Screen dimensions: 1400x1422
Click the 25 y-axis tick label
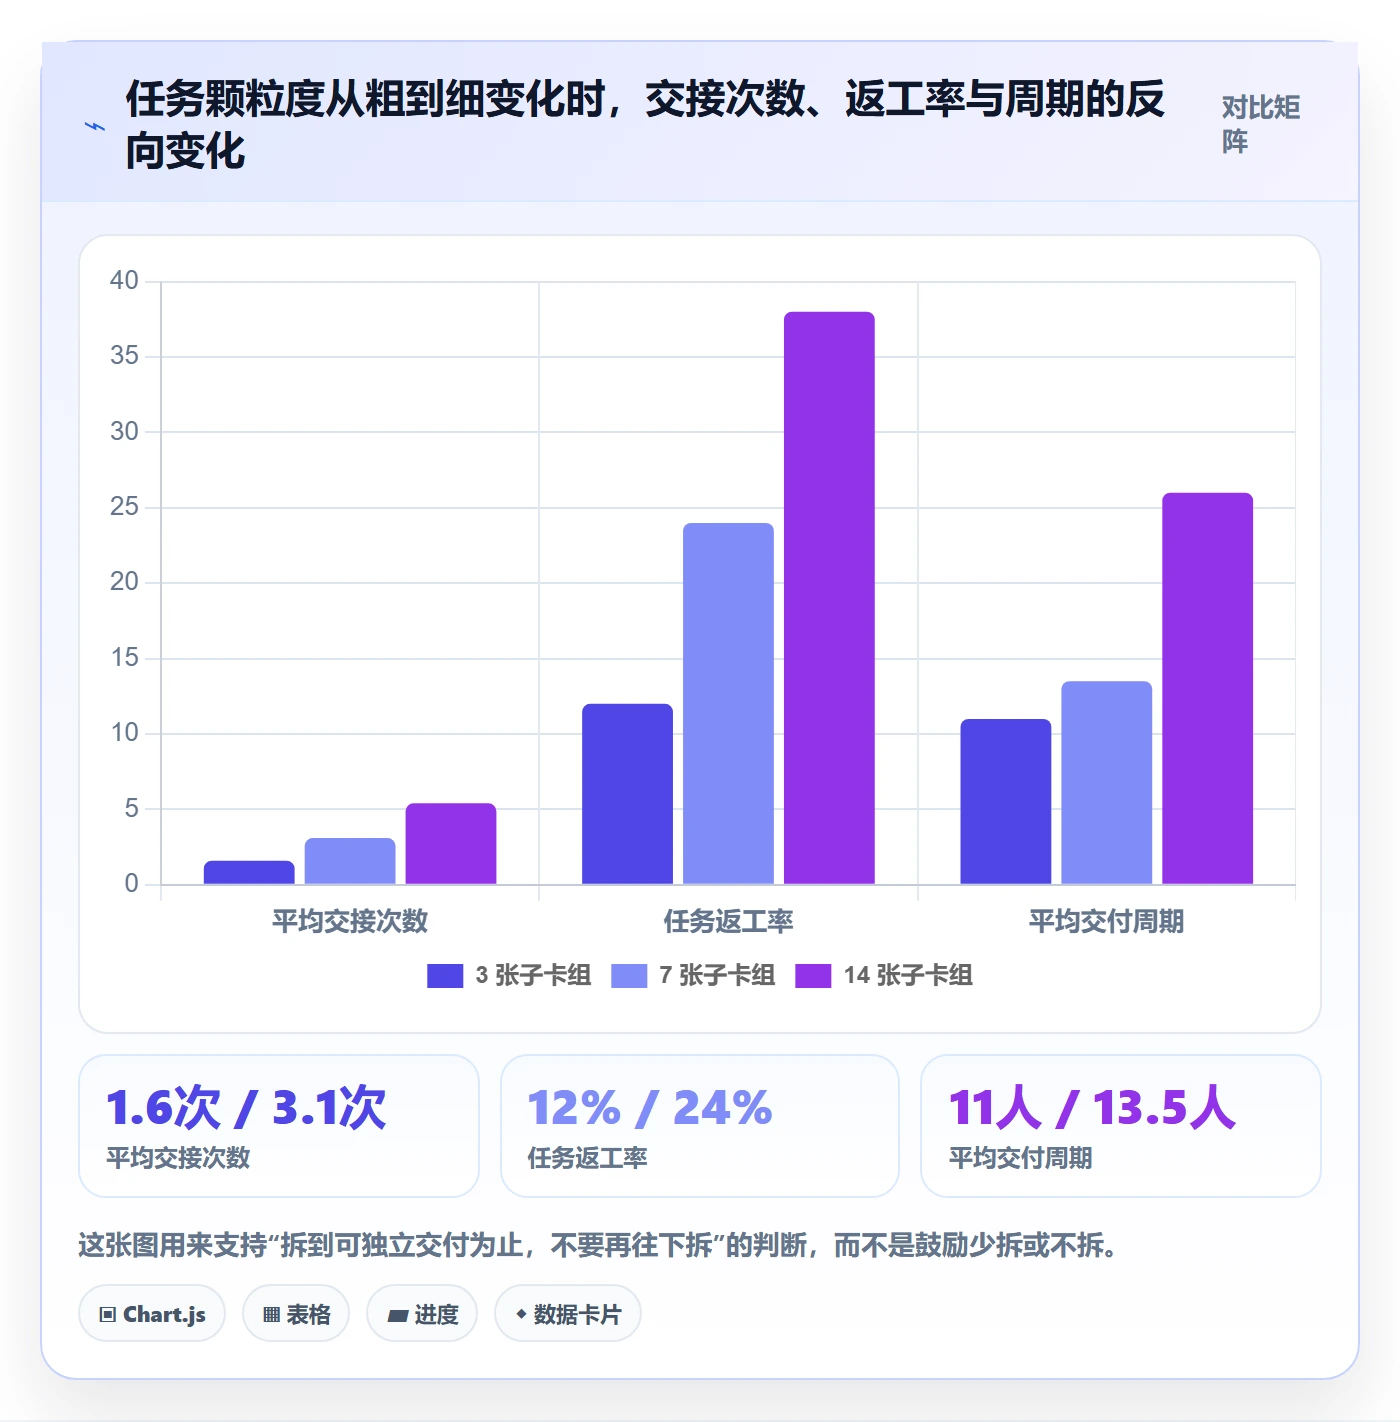[124, 506]
